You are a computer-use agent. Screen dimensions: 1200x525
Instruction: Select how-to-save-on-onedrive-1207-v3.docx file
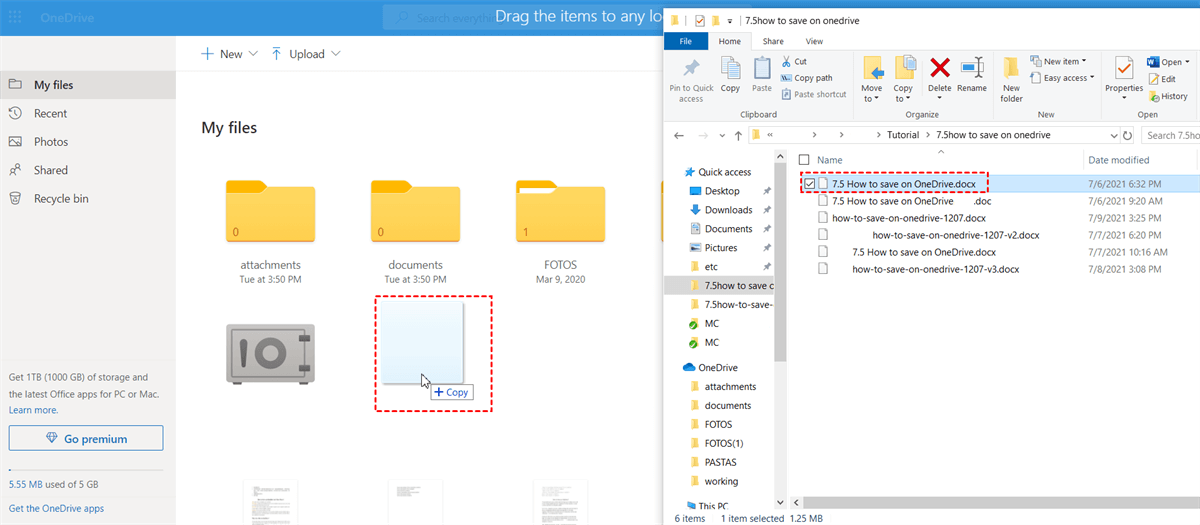935,269
